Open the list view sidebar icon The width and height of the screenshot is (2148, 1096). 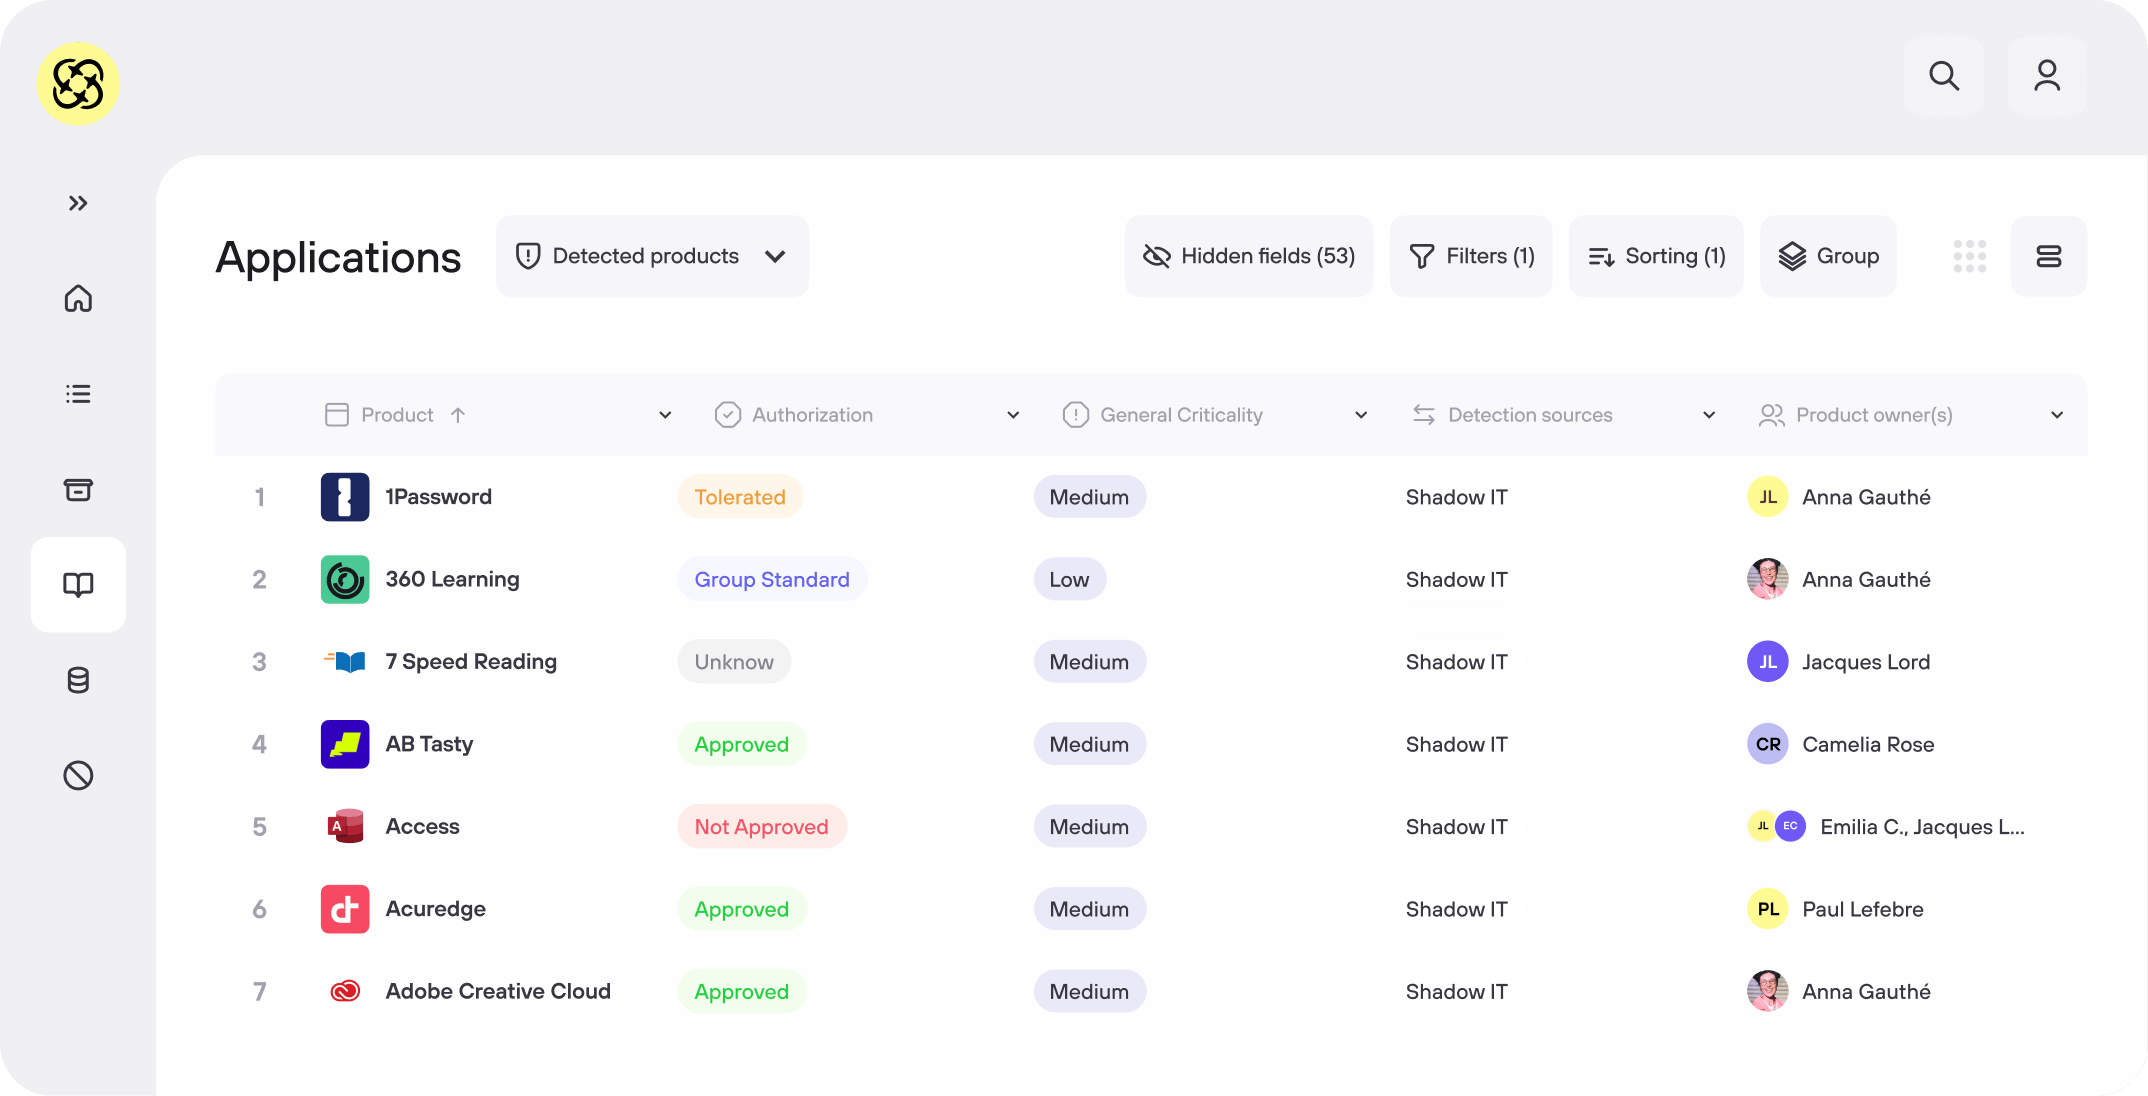pos(78,394)
